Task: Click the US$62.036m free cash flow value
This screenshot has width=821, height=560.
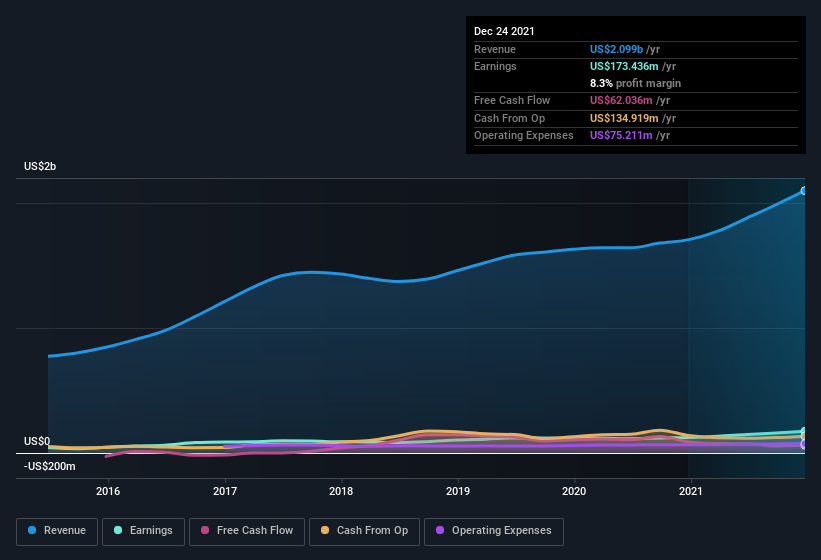Action: click(621, 100)
